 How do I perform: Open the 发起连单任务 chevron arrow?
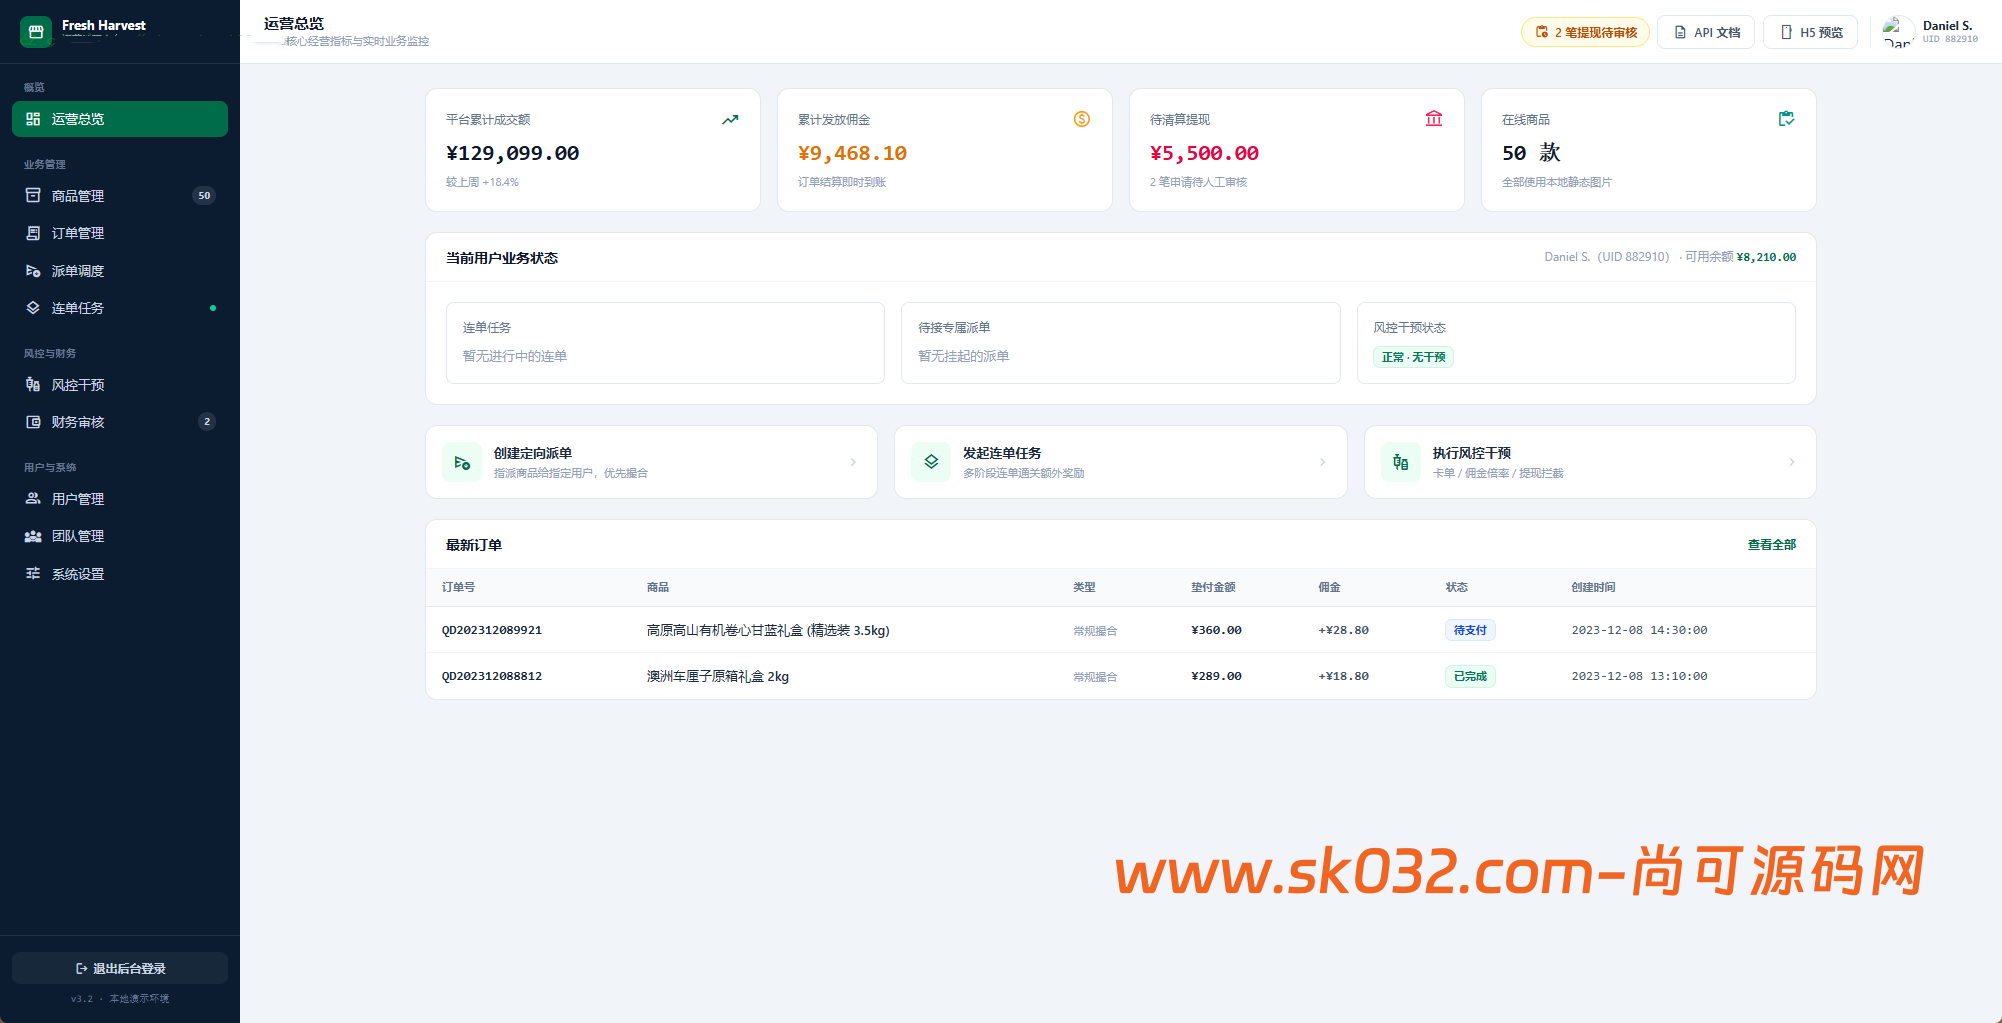(x=1322, y=462)
